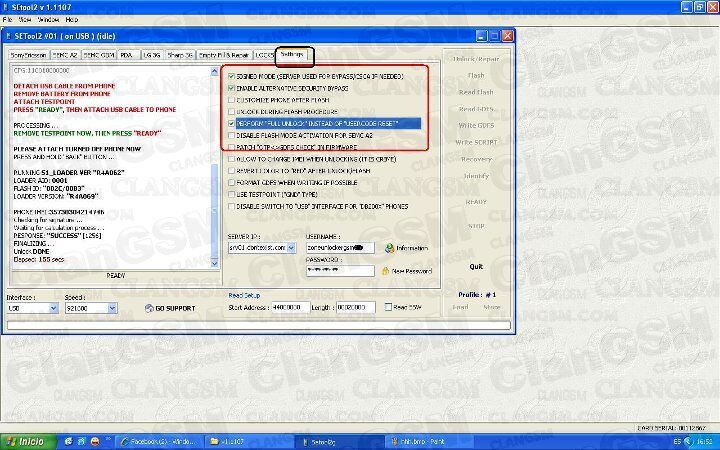Click the Length input field
Viewport: 720px width, 450px height.
[356, 307]
